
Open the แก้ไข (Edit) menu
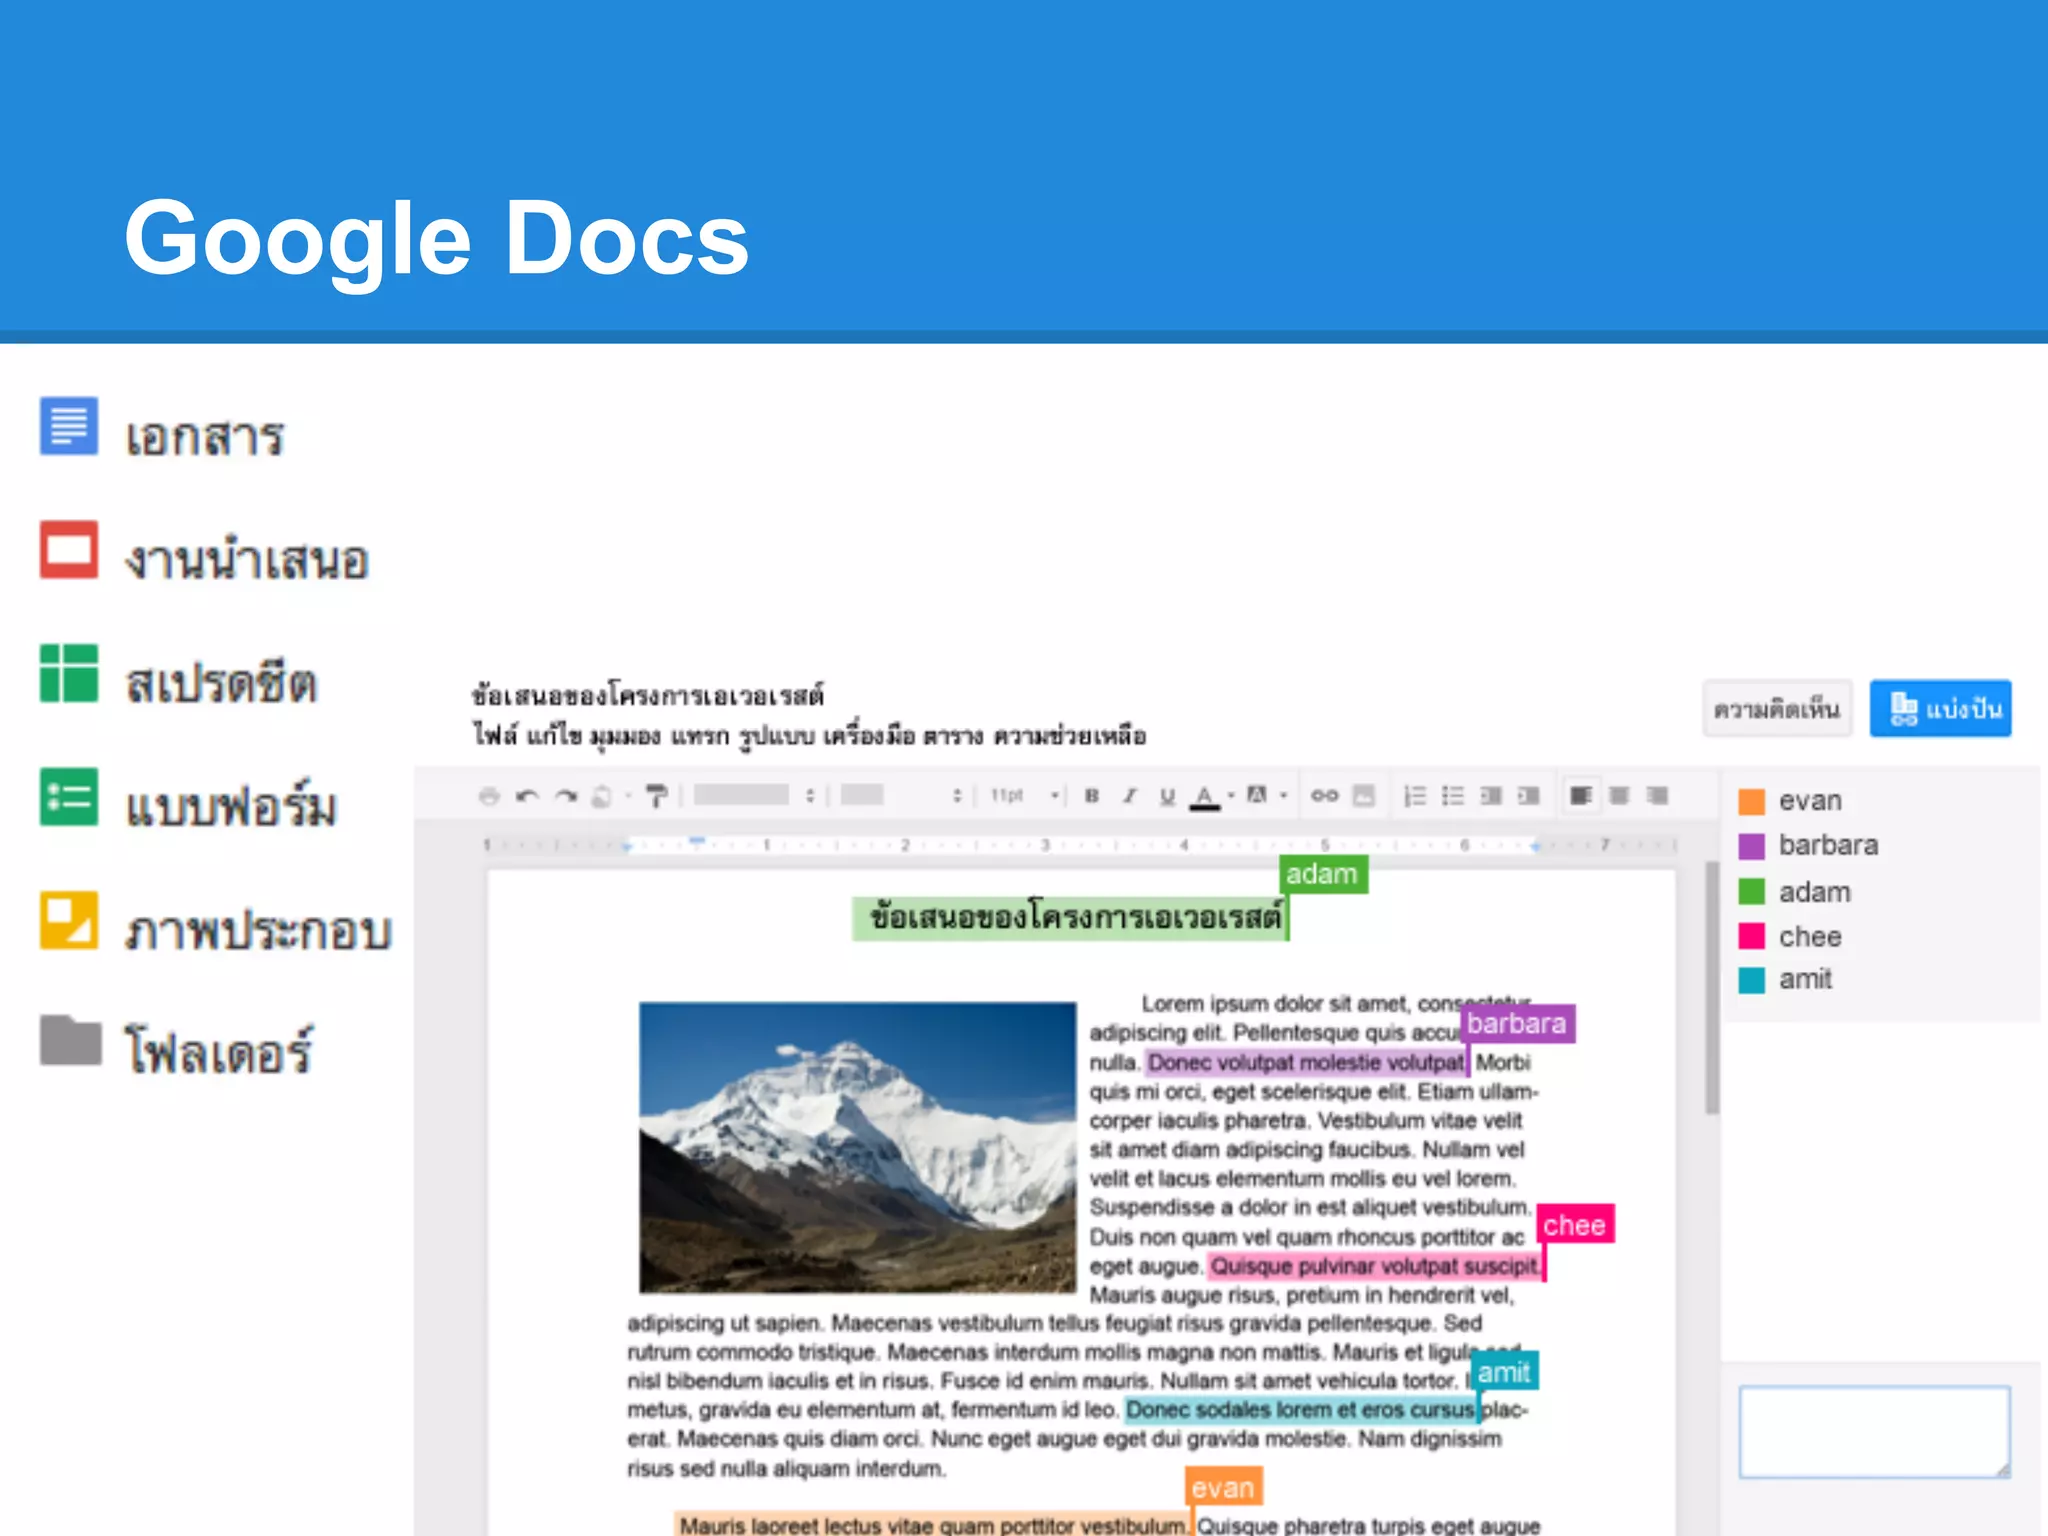pyautogui.click(x=554, y=736)
